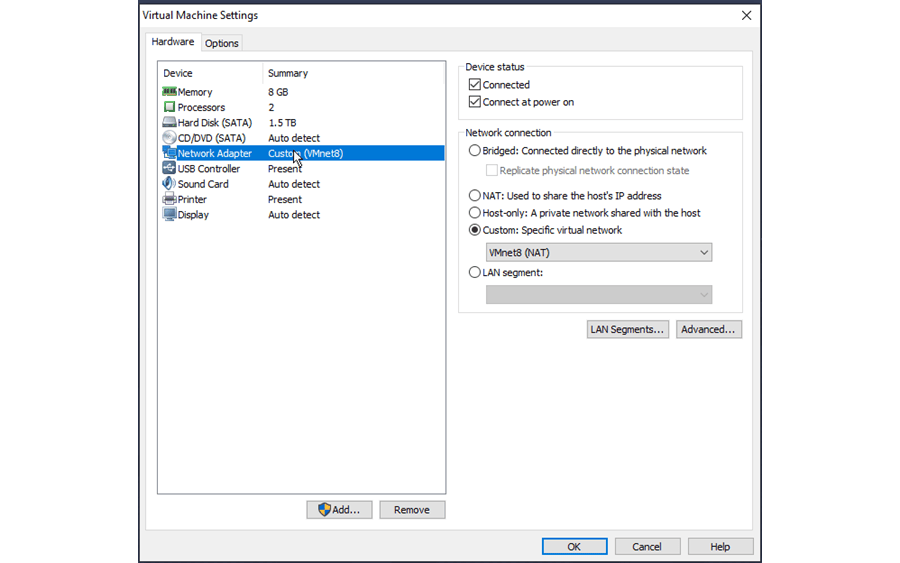
Task: Check Replicate physical network connection state
Action: point(492,170)
